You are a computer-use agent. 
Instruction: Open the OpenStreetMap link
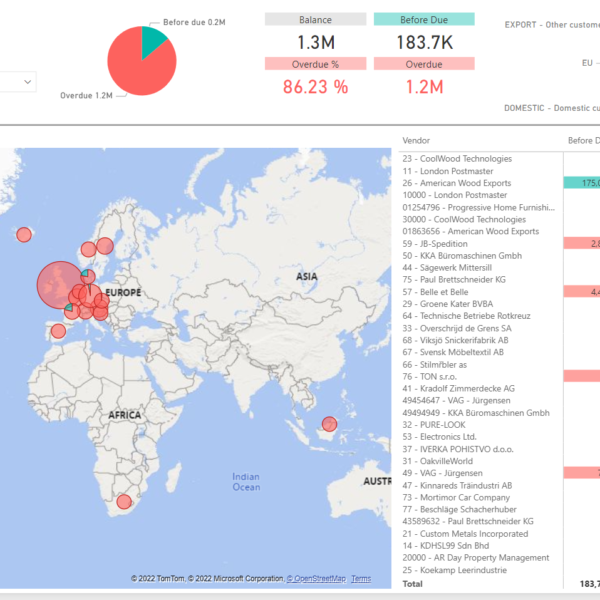pos(316,579)
